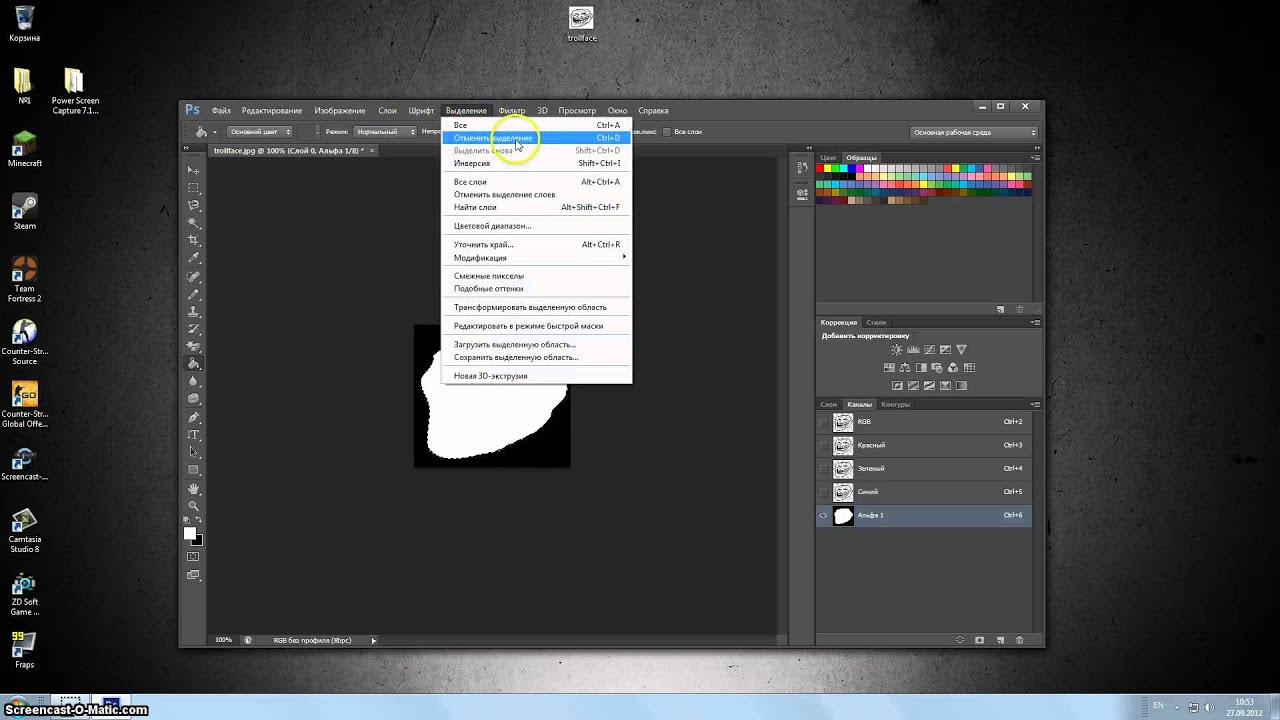1280x720 pixels.
Task: Open the Channels panel options menu
Action: tap(1035, 404)
